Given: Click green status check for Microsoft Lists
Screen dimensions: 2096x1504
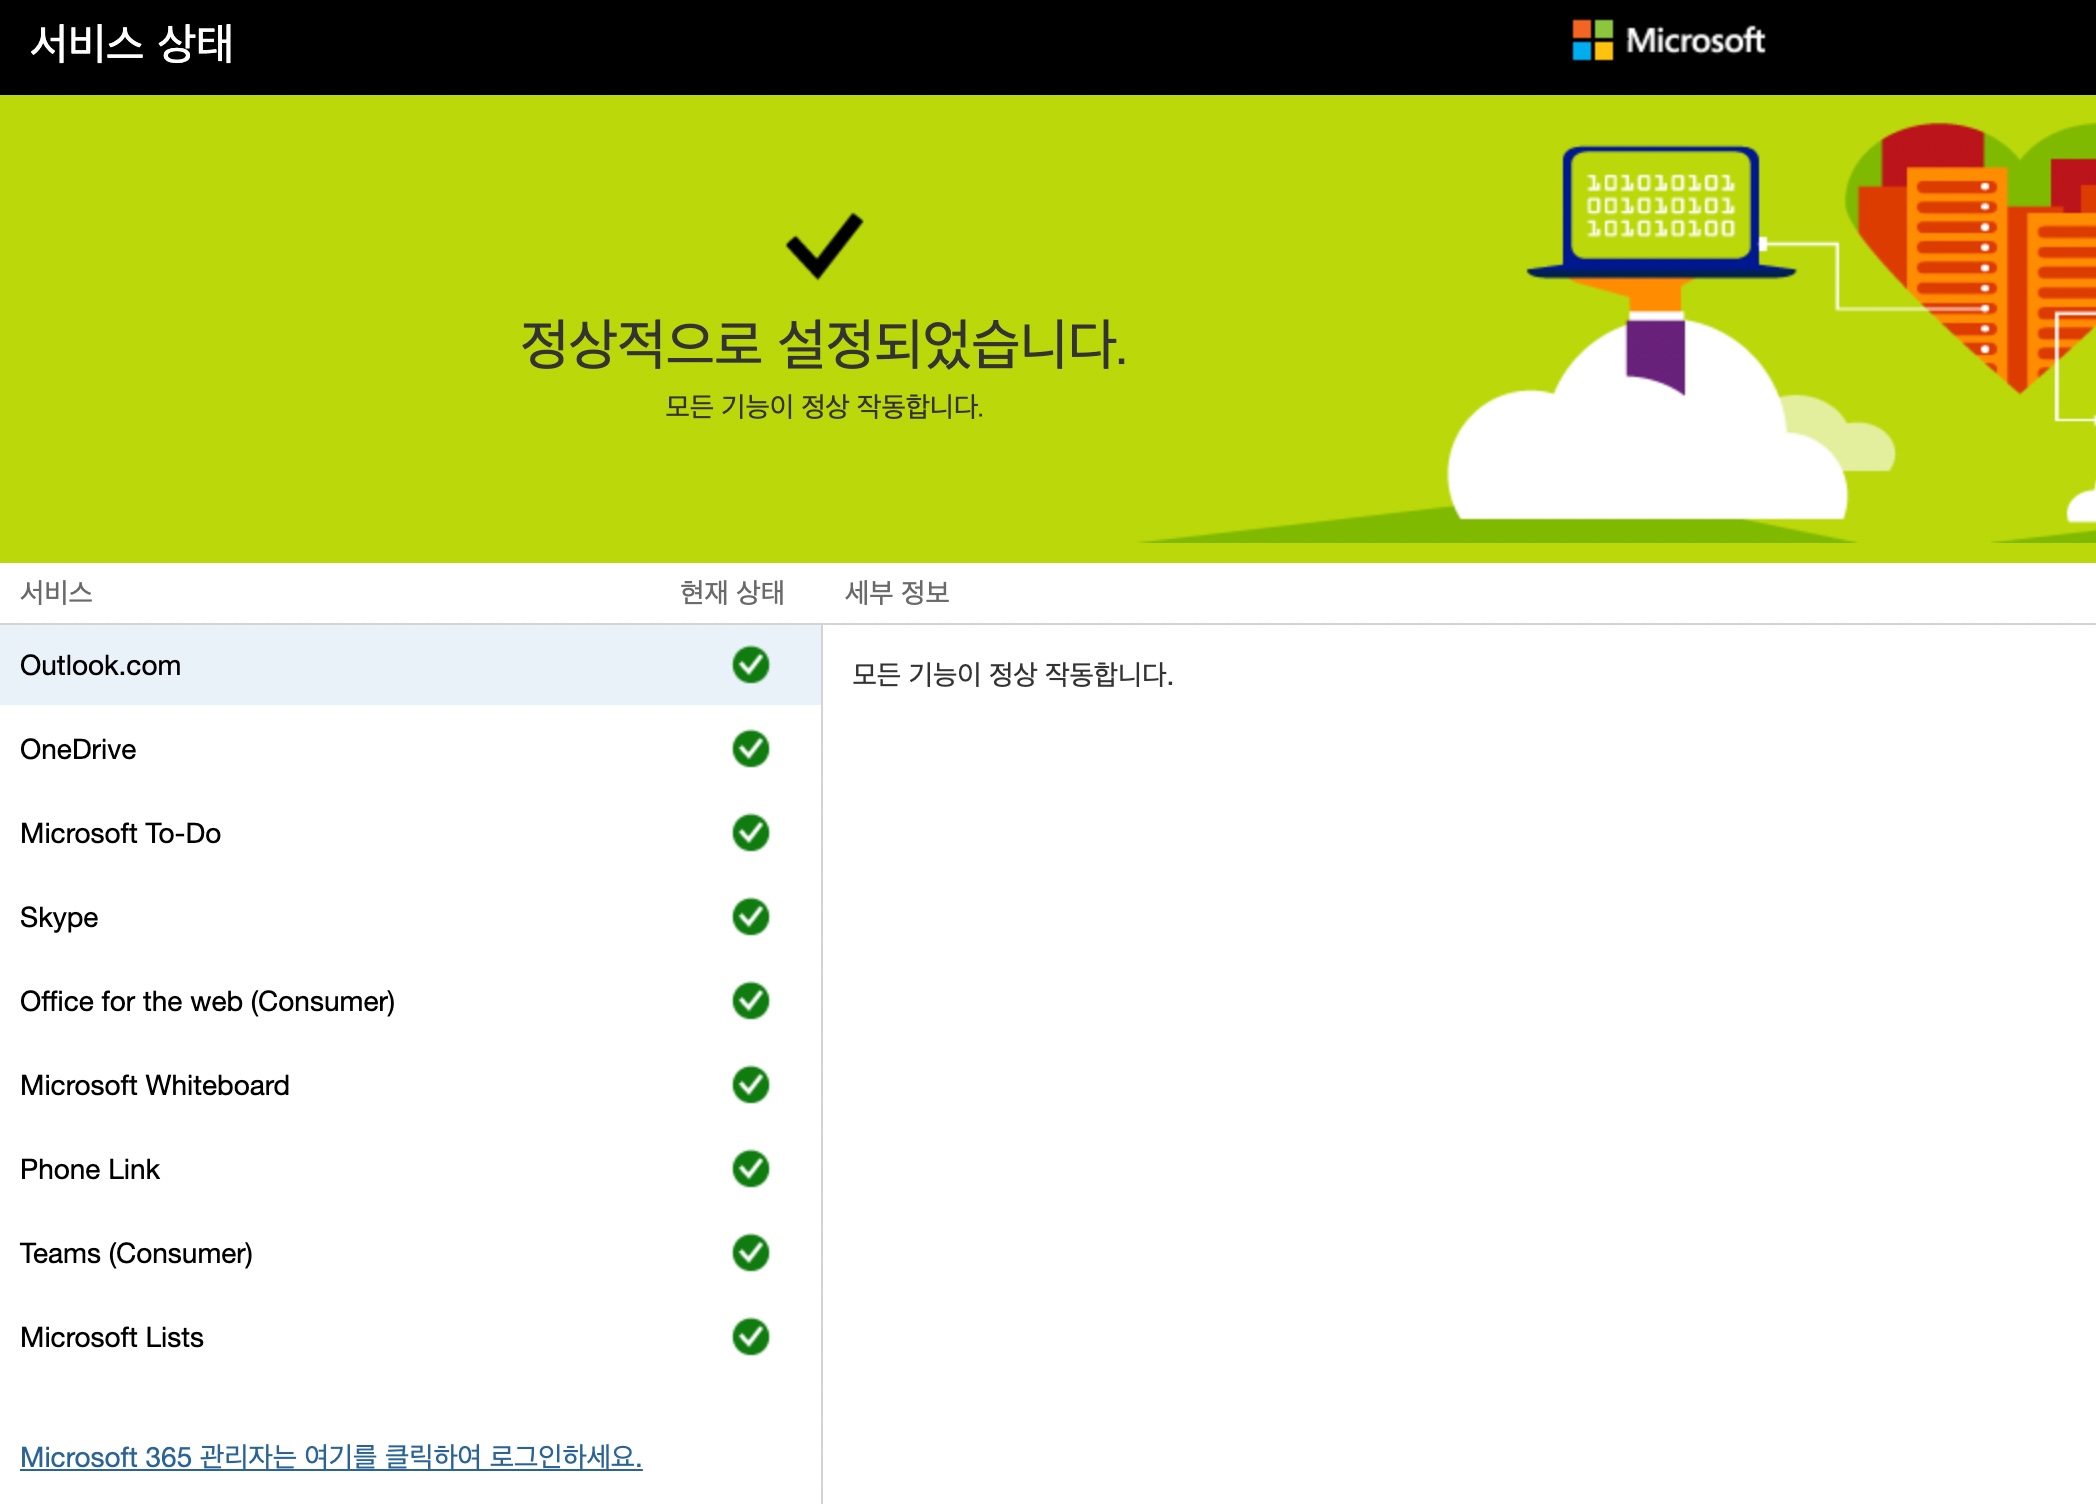Looking at the screenshot, I should pos(751,1337).
